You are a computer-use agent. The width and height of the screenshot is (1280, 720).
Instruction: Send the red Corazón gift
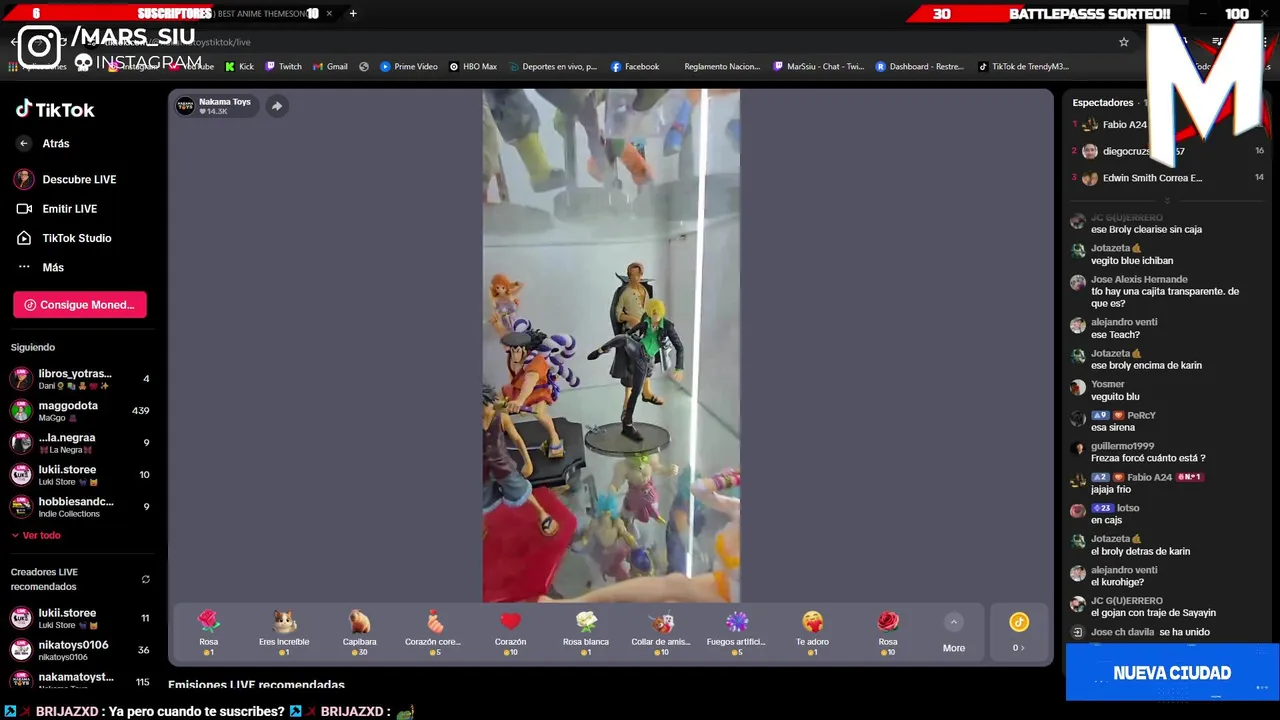point(510,633)
